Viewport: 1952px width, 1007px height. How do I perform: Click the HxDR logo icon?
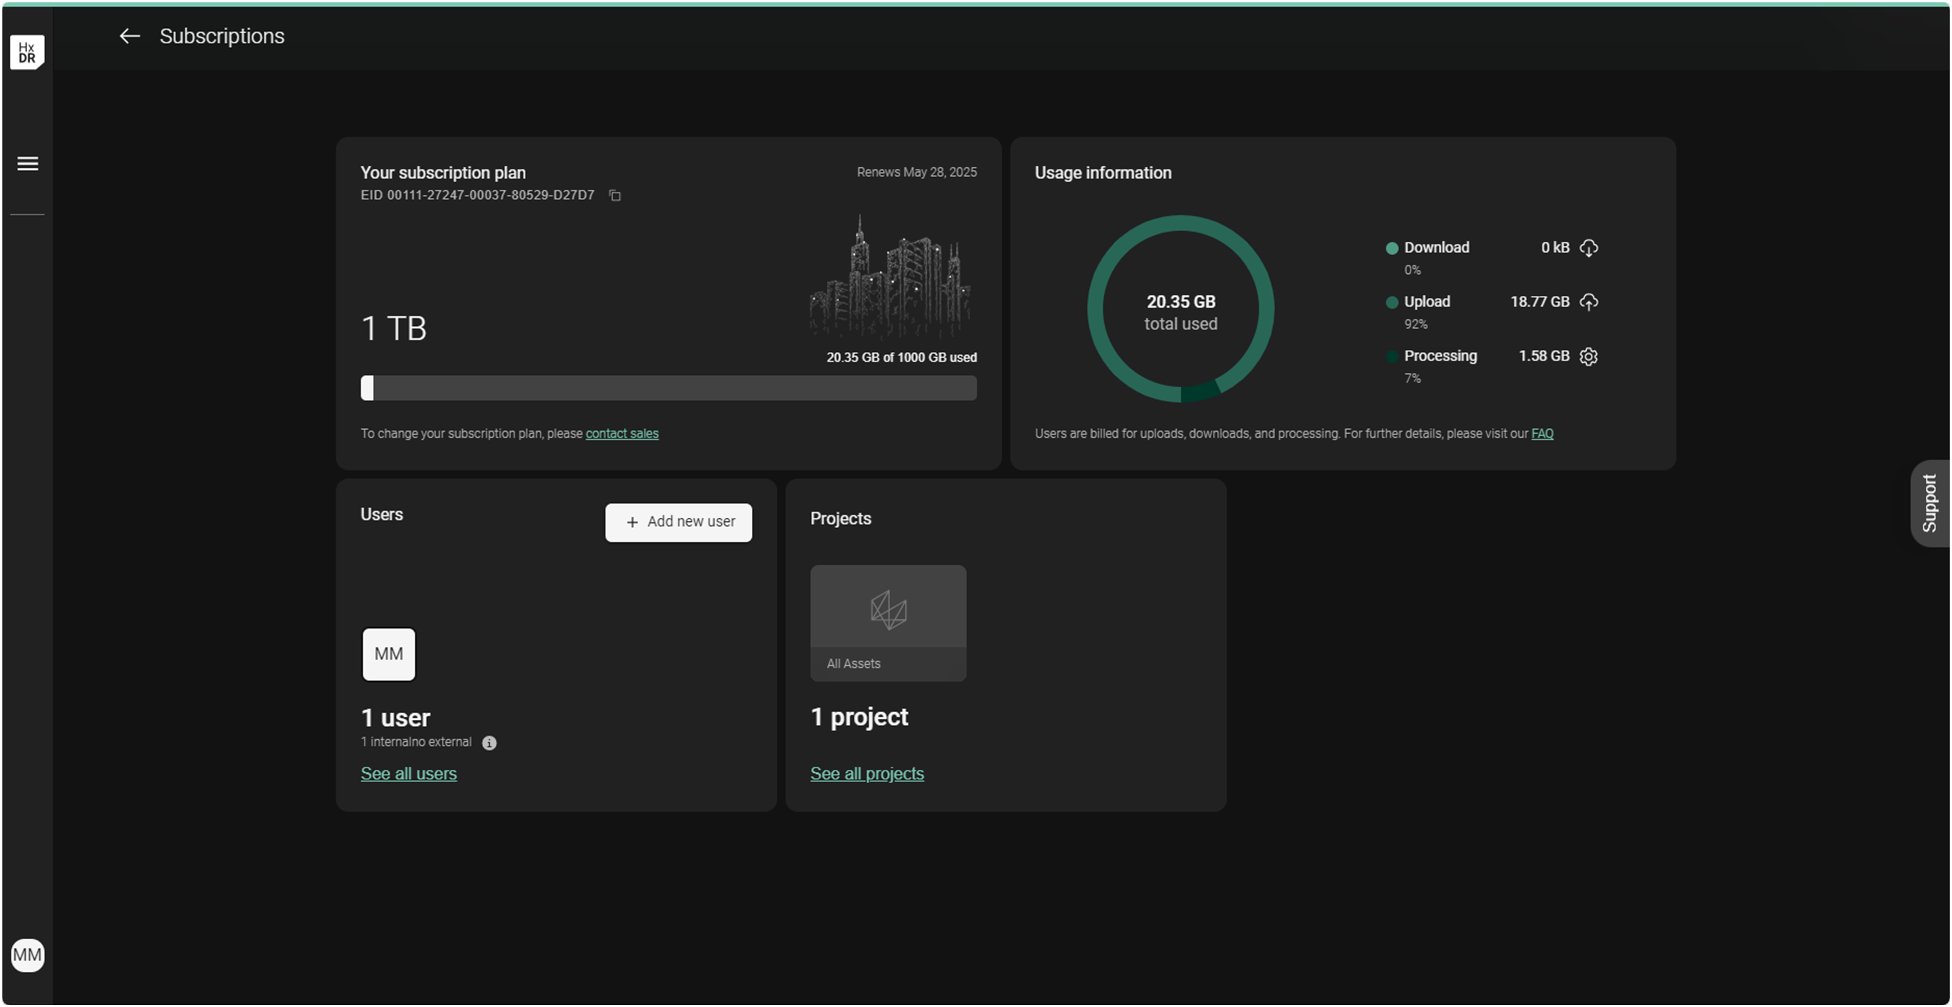[x=27, y=52]
